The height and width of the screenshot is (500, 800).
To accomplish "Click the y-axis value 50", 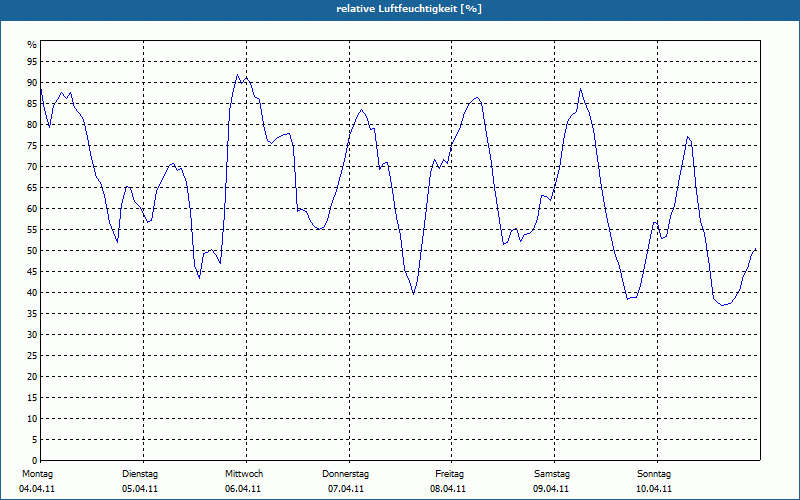I will pos(32,251).
